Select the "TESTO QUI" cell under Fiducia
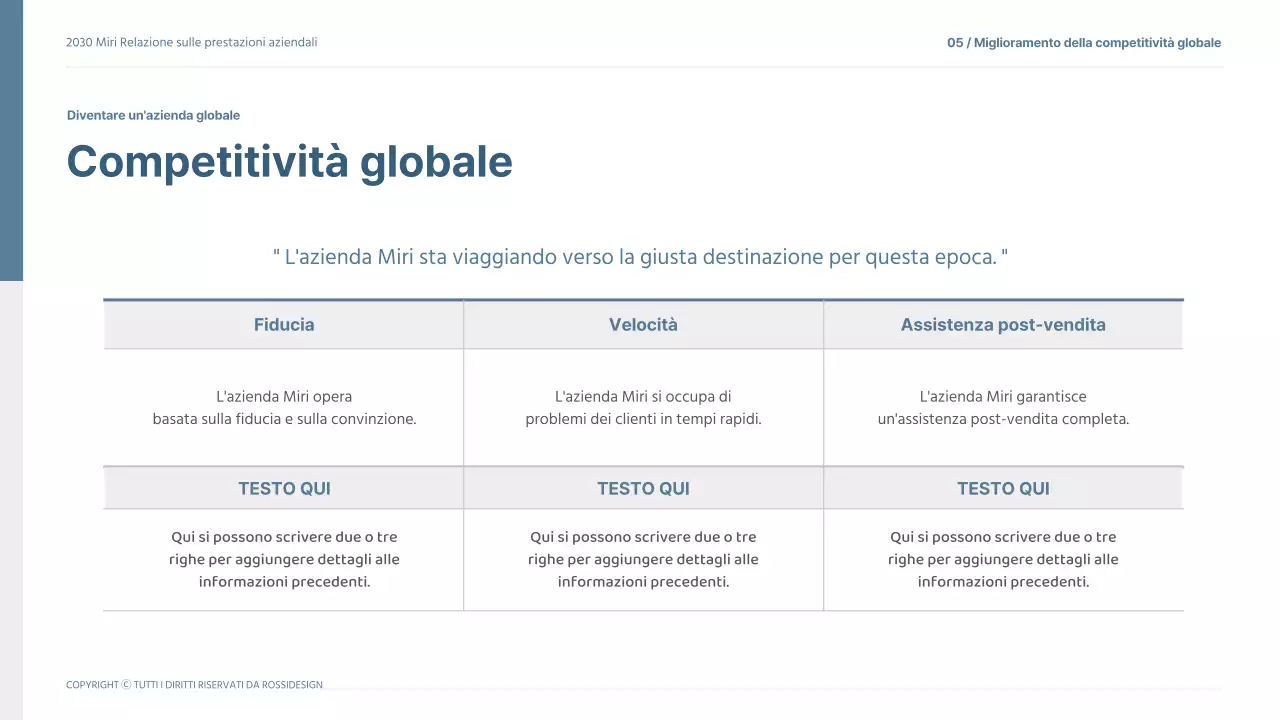This screenshot has width=1280, height=720. (x=283, y=488)
